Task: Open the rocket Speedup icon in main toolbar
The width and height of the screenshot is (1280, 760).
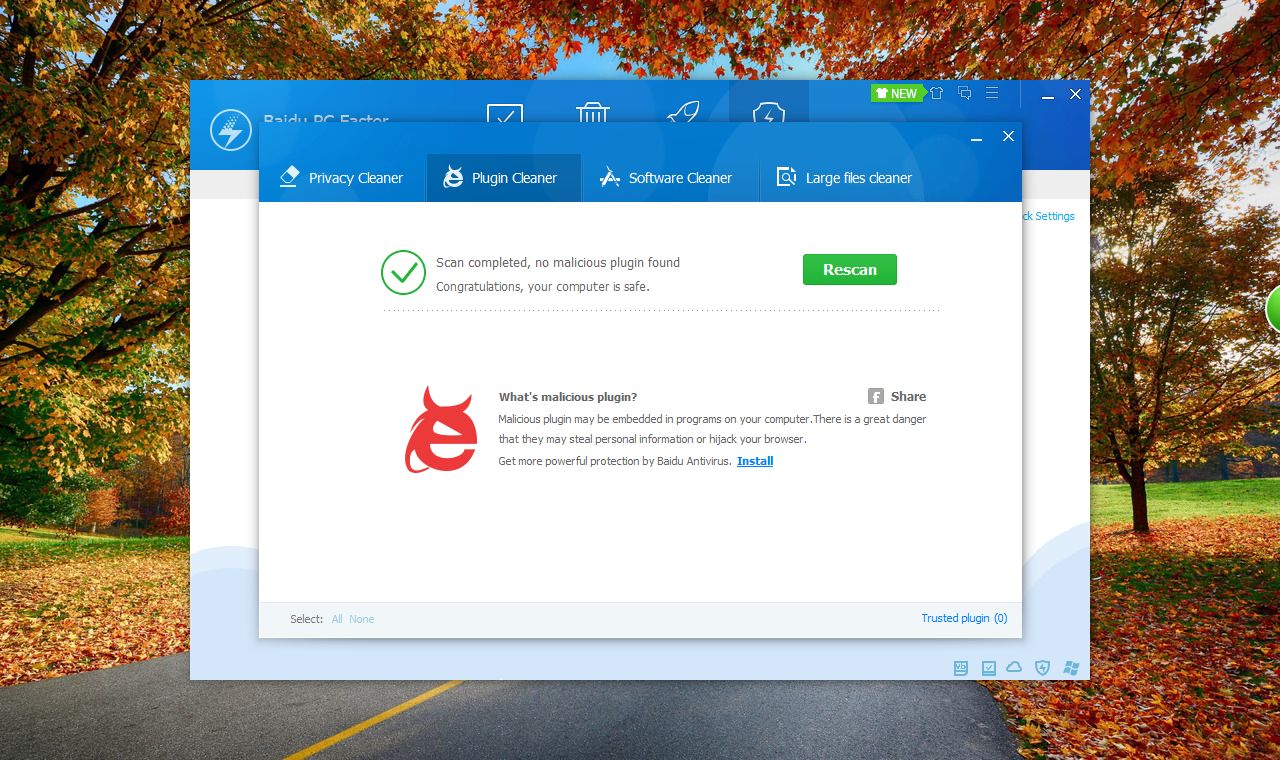Action: pyautogui.click(x=682, y=112)
